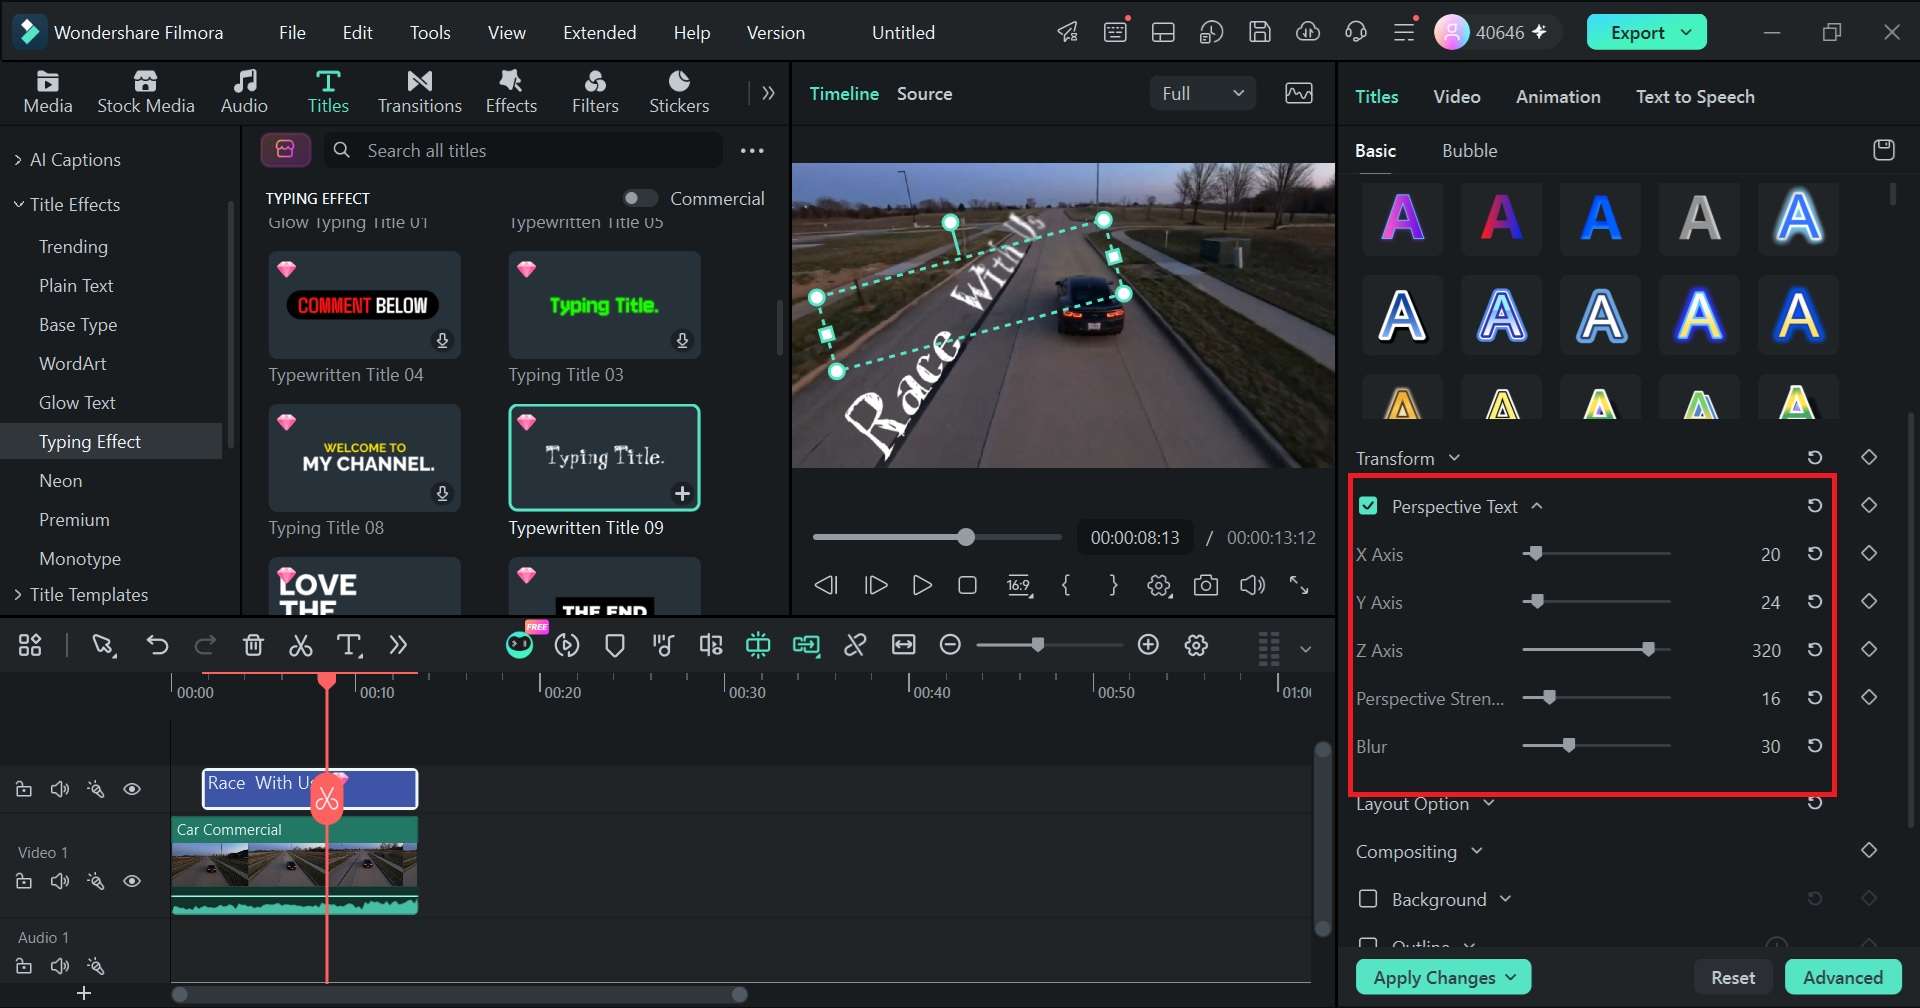Uncheck the Perspective Text checkbox
Viewport: 1920px width, 1008px height.
1368,506
